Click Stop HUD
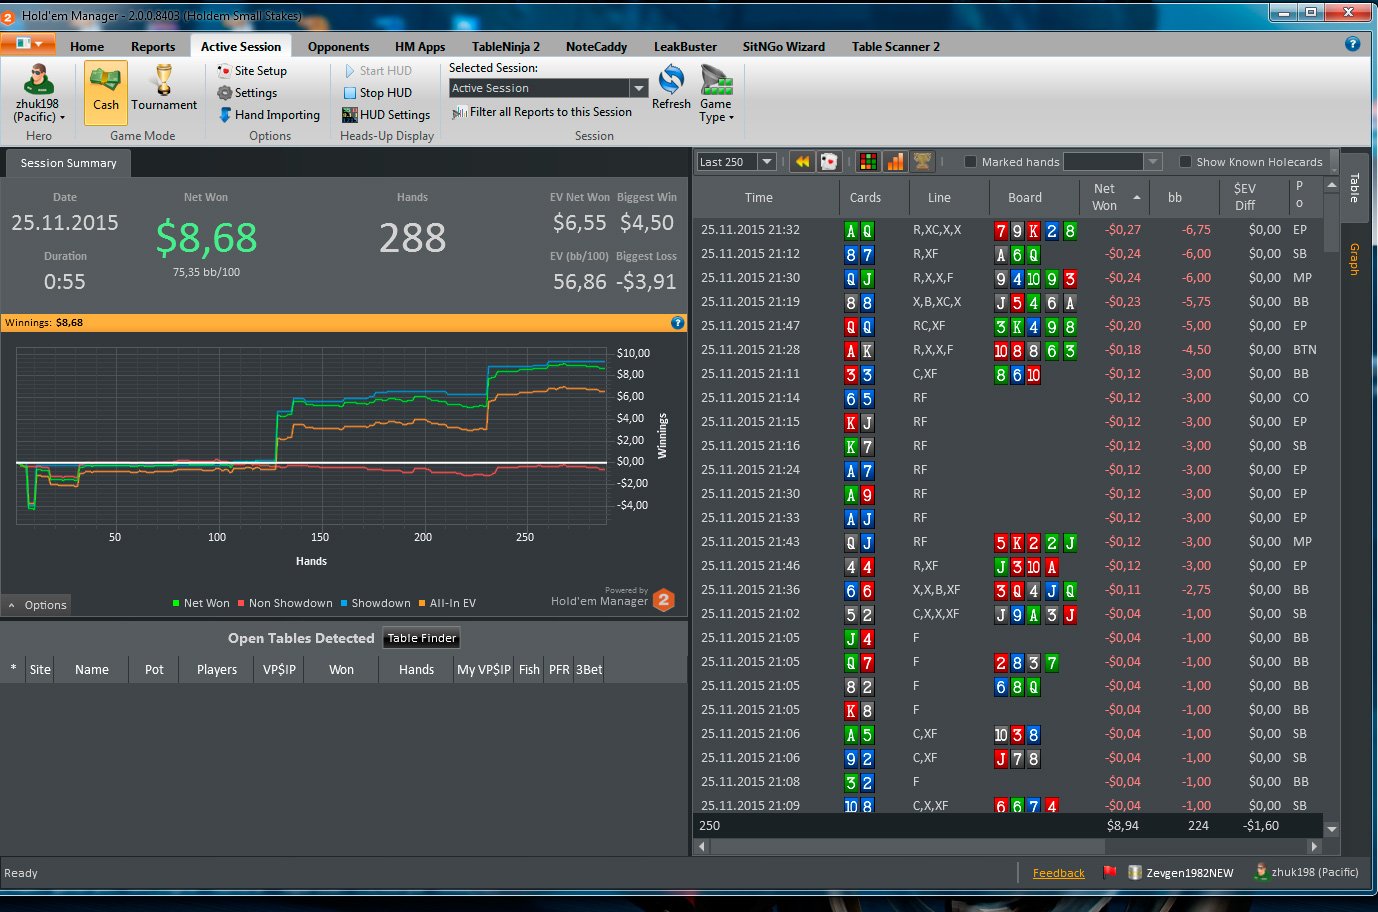Viewport: 1378px width, 912px height. (377, 93)
